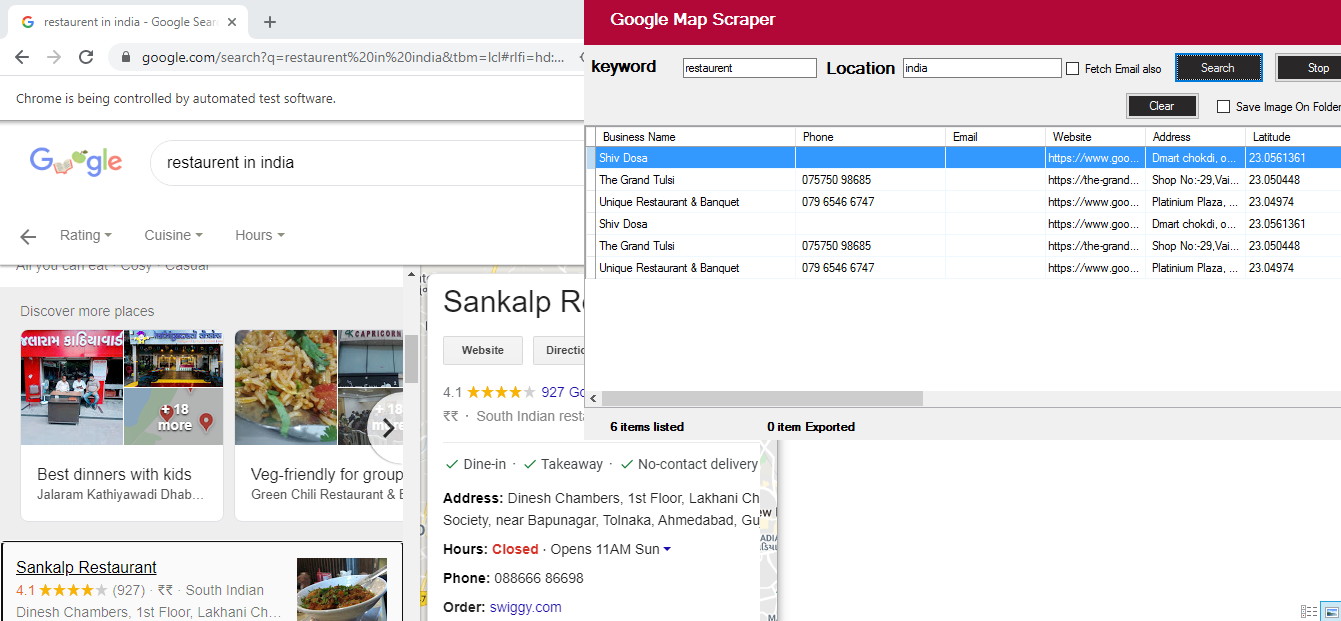
Task: Click the Location input field
Action: coord(982,68)
